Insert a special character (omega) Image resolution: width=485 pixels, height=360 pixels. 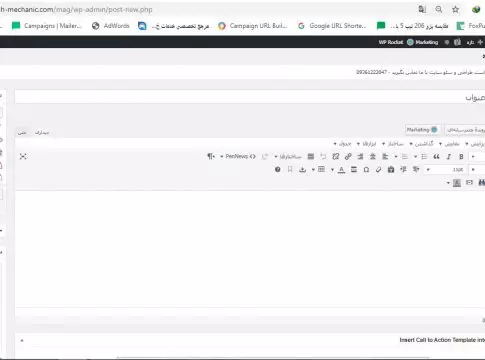366,170
